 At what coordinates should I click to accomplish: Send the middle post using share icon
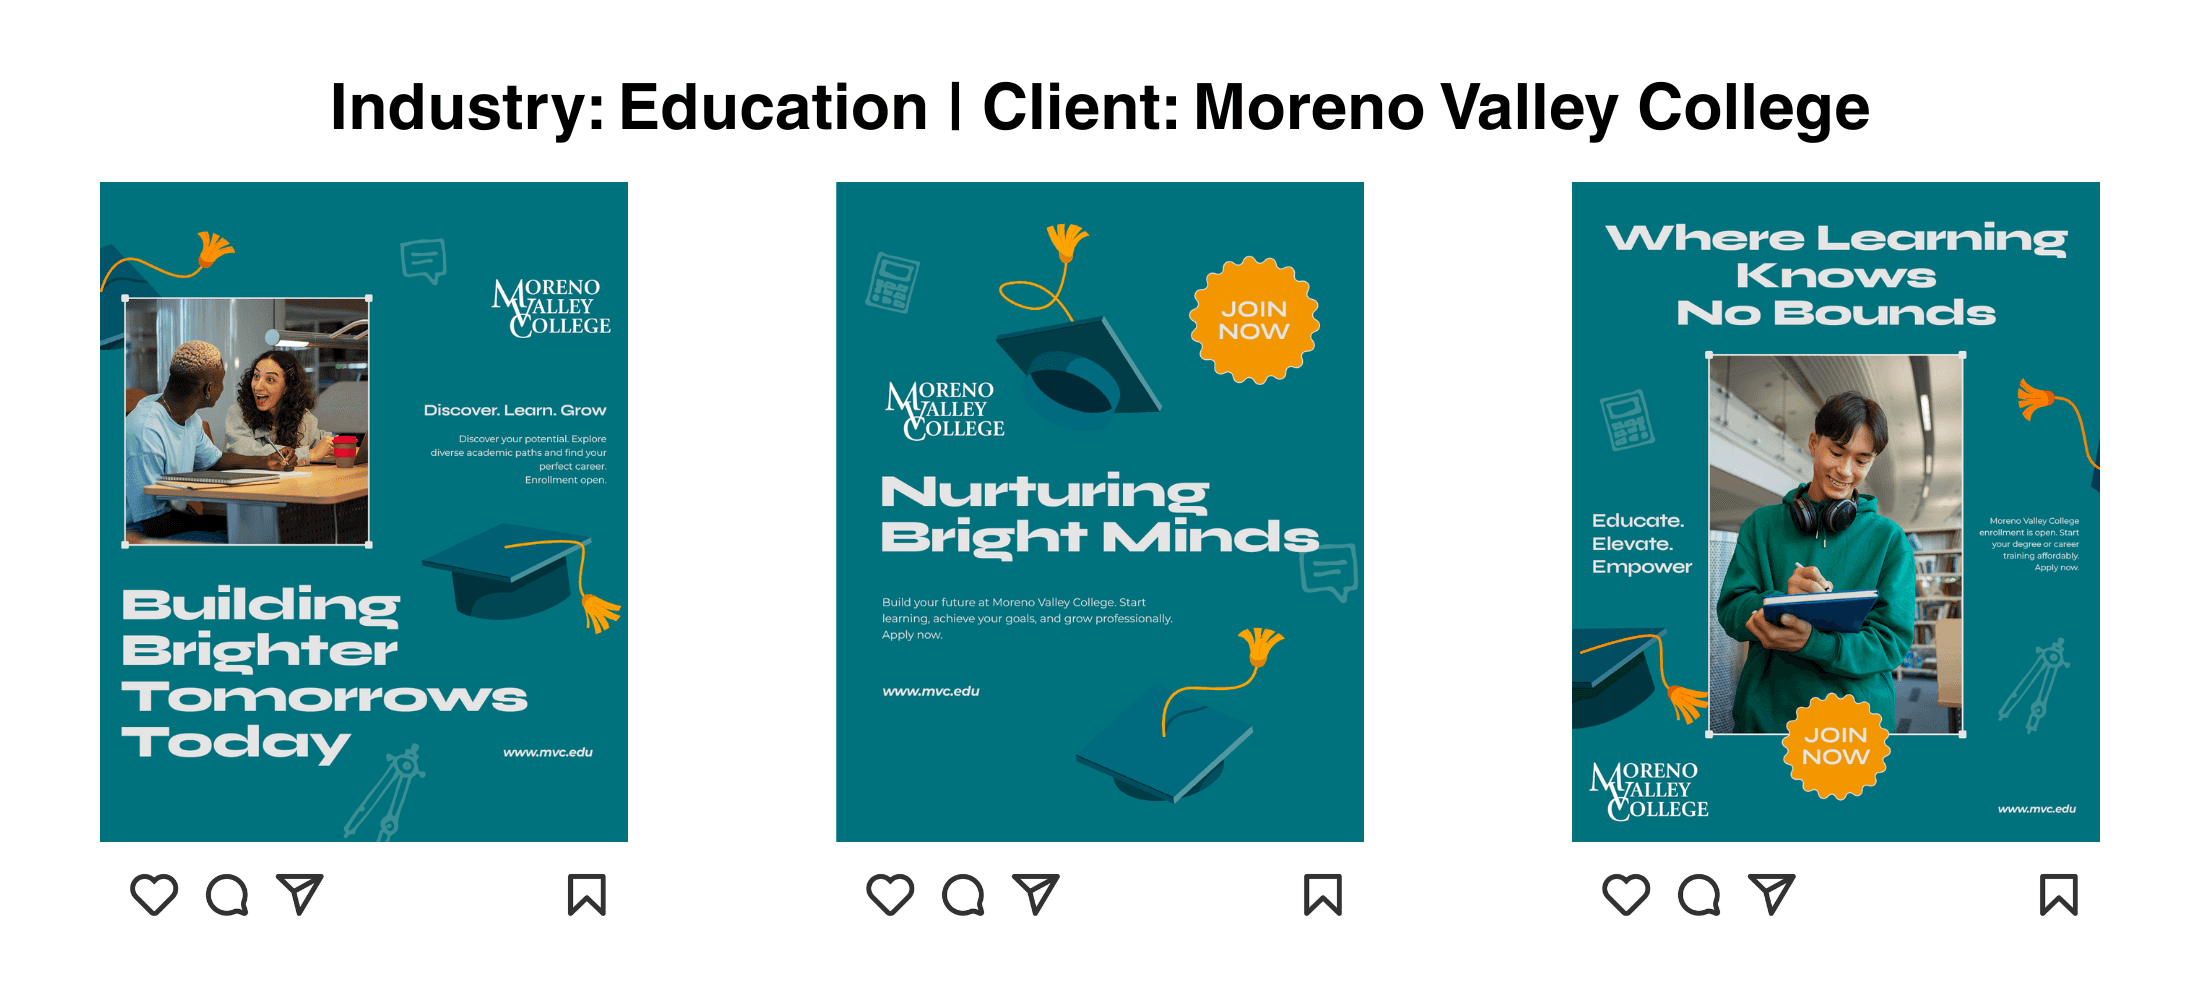(1036, 894)
